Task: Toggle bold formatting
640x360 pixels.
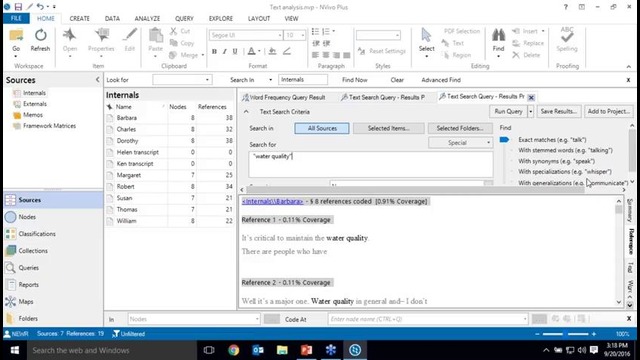Action: (x=214, y=51)
